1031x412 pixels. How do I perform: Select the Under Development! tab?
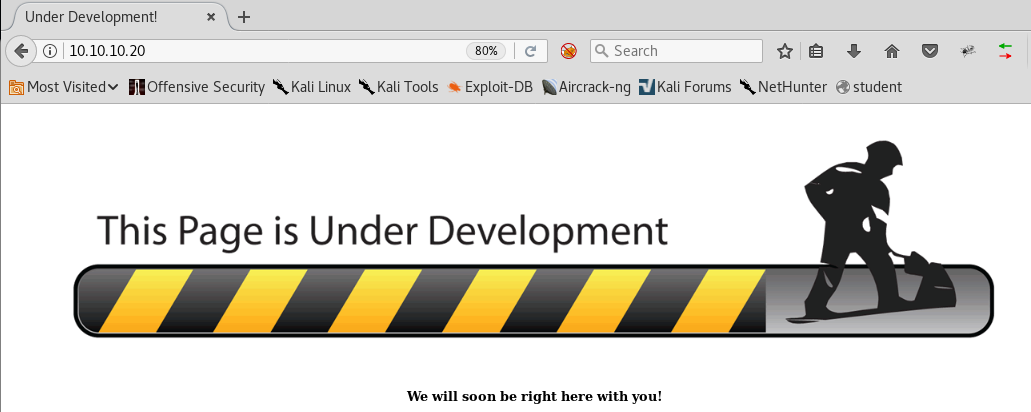[x=100, y=17]
